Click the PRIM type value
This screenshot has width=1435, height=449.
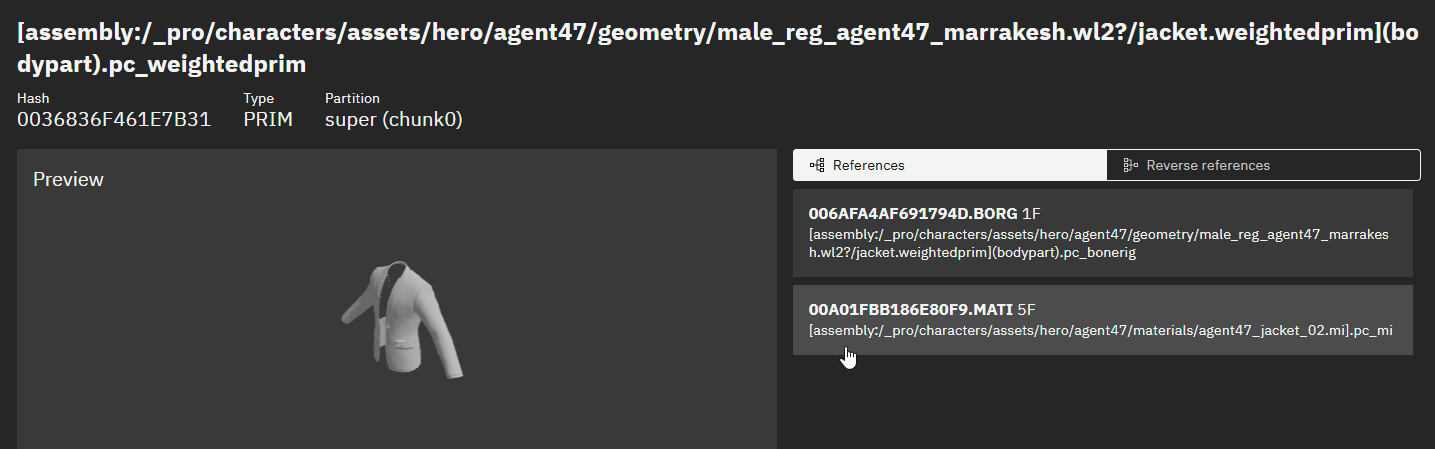268,120
